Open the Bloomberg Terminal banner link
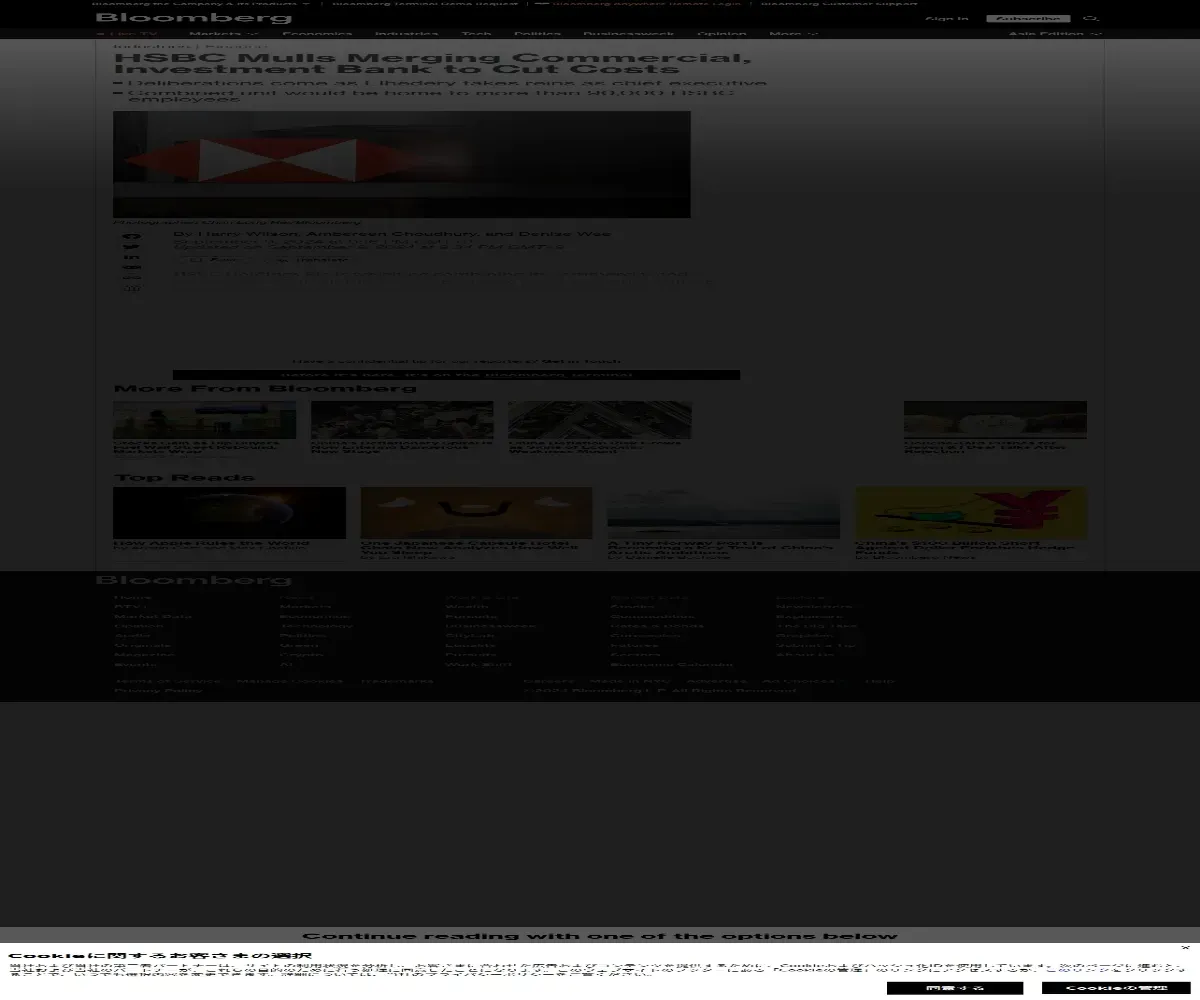This screenshot has width=1200, height=1000. pyautogui.click(x=456, y=375)
